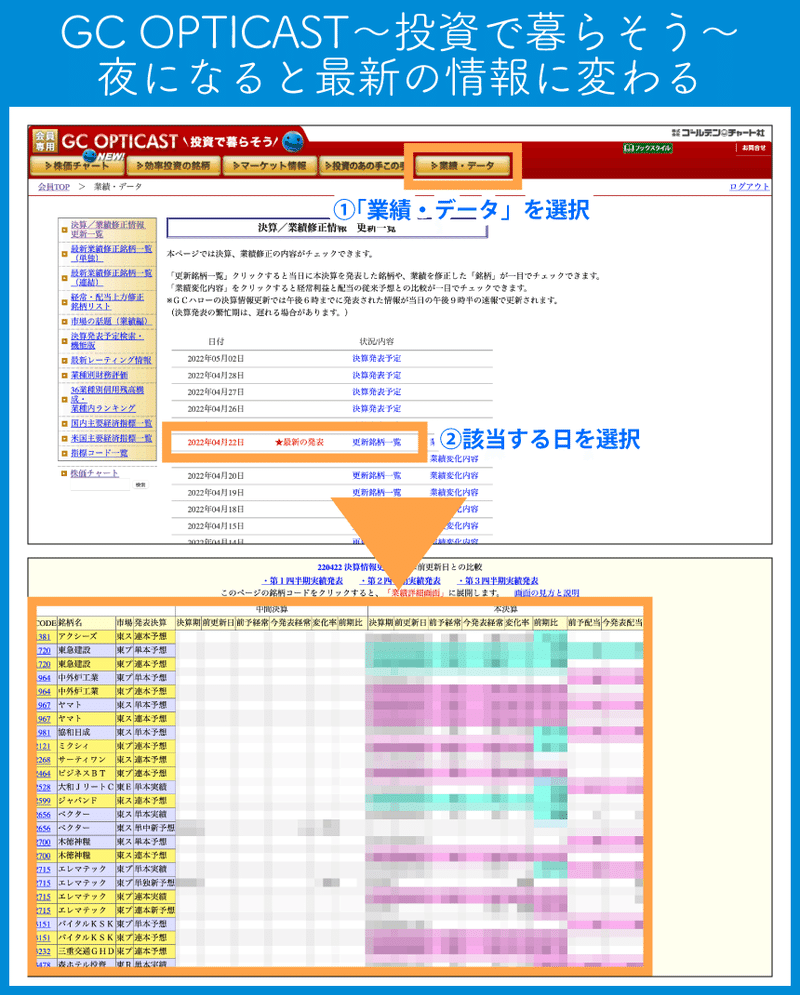The width and height of the screenshot is (800, 995).
Task: Click code 2528 for 大和ＪリートＣ
Action: point(44,787)
